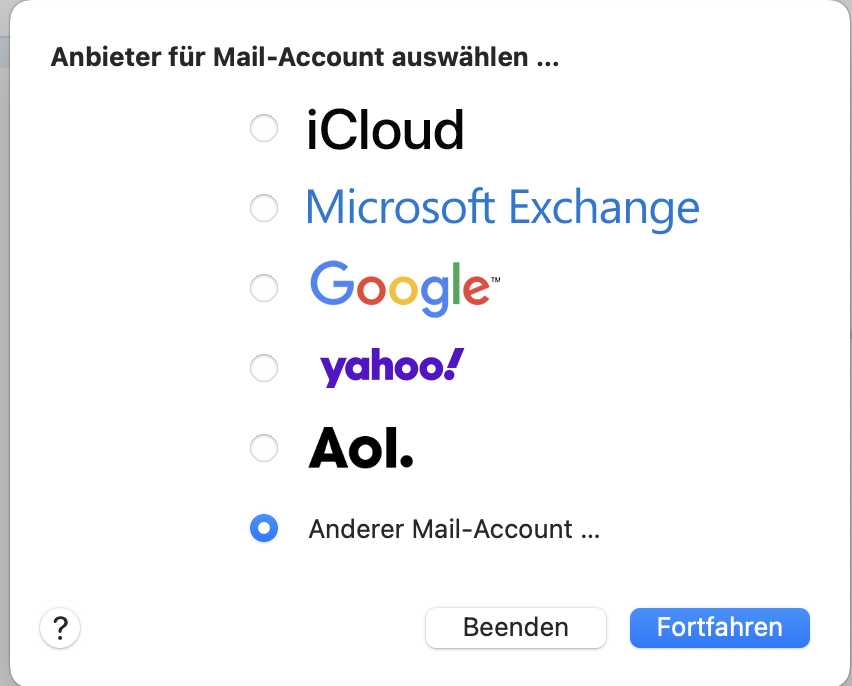852x686 pixels.
Task: Click the Microsoft Exchange logo text
Action: tap(501, 208)
